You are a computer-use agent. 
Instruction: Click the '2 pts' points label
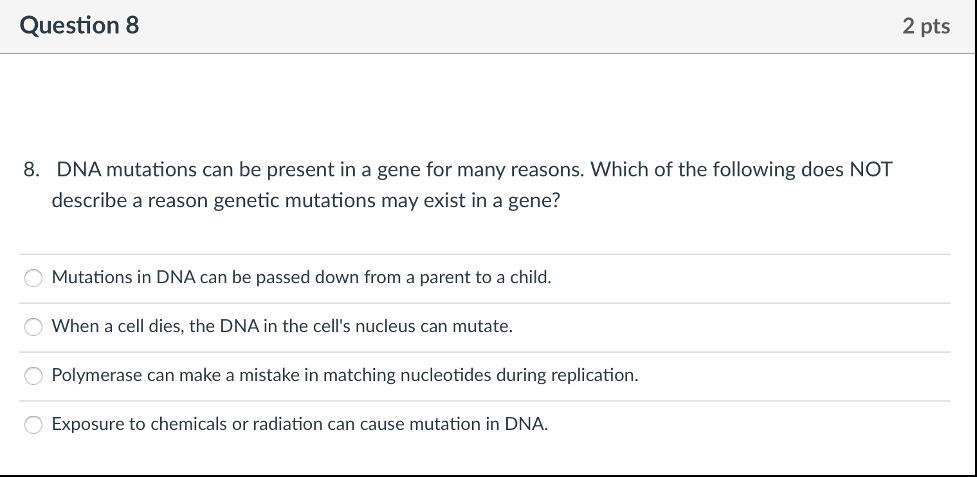(925, 26)
